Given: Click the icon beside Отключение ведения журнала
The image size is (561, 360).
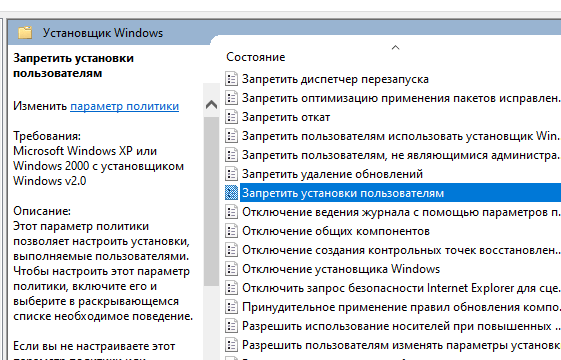Looking at the screenshot, I should tap(231, 211).
